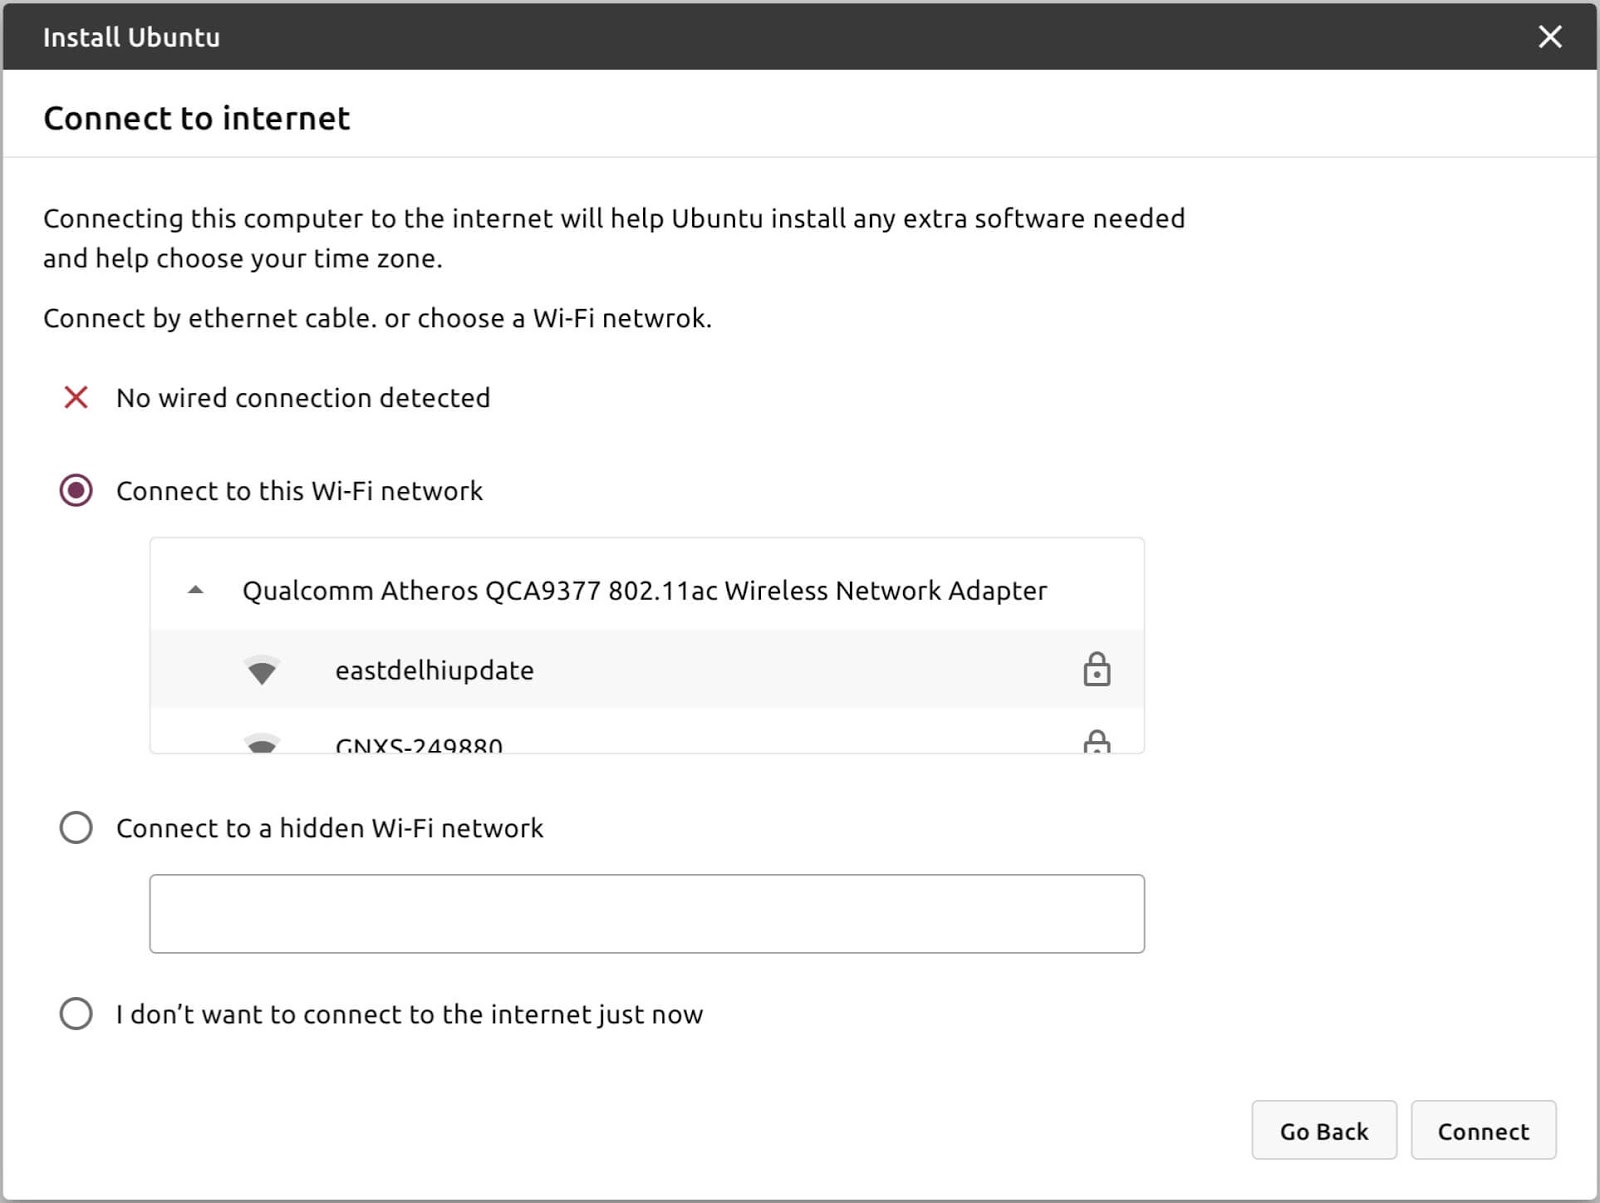This screenshot has width=1600, height=1203.
Task: Click the Go Back button
Action: pos(1324,1130)
